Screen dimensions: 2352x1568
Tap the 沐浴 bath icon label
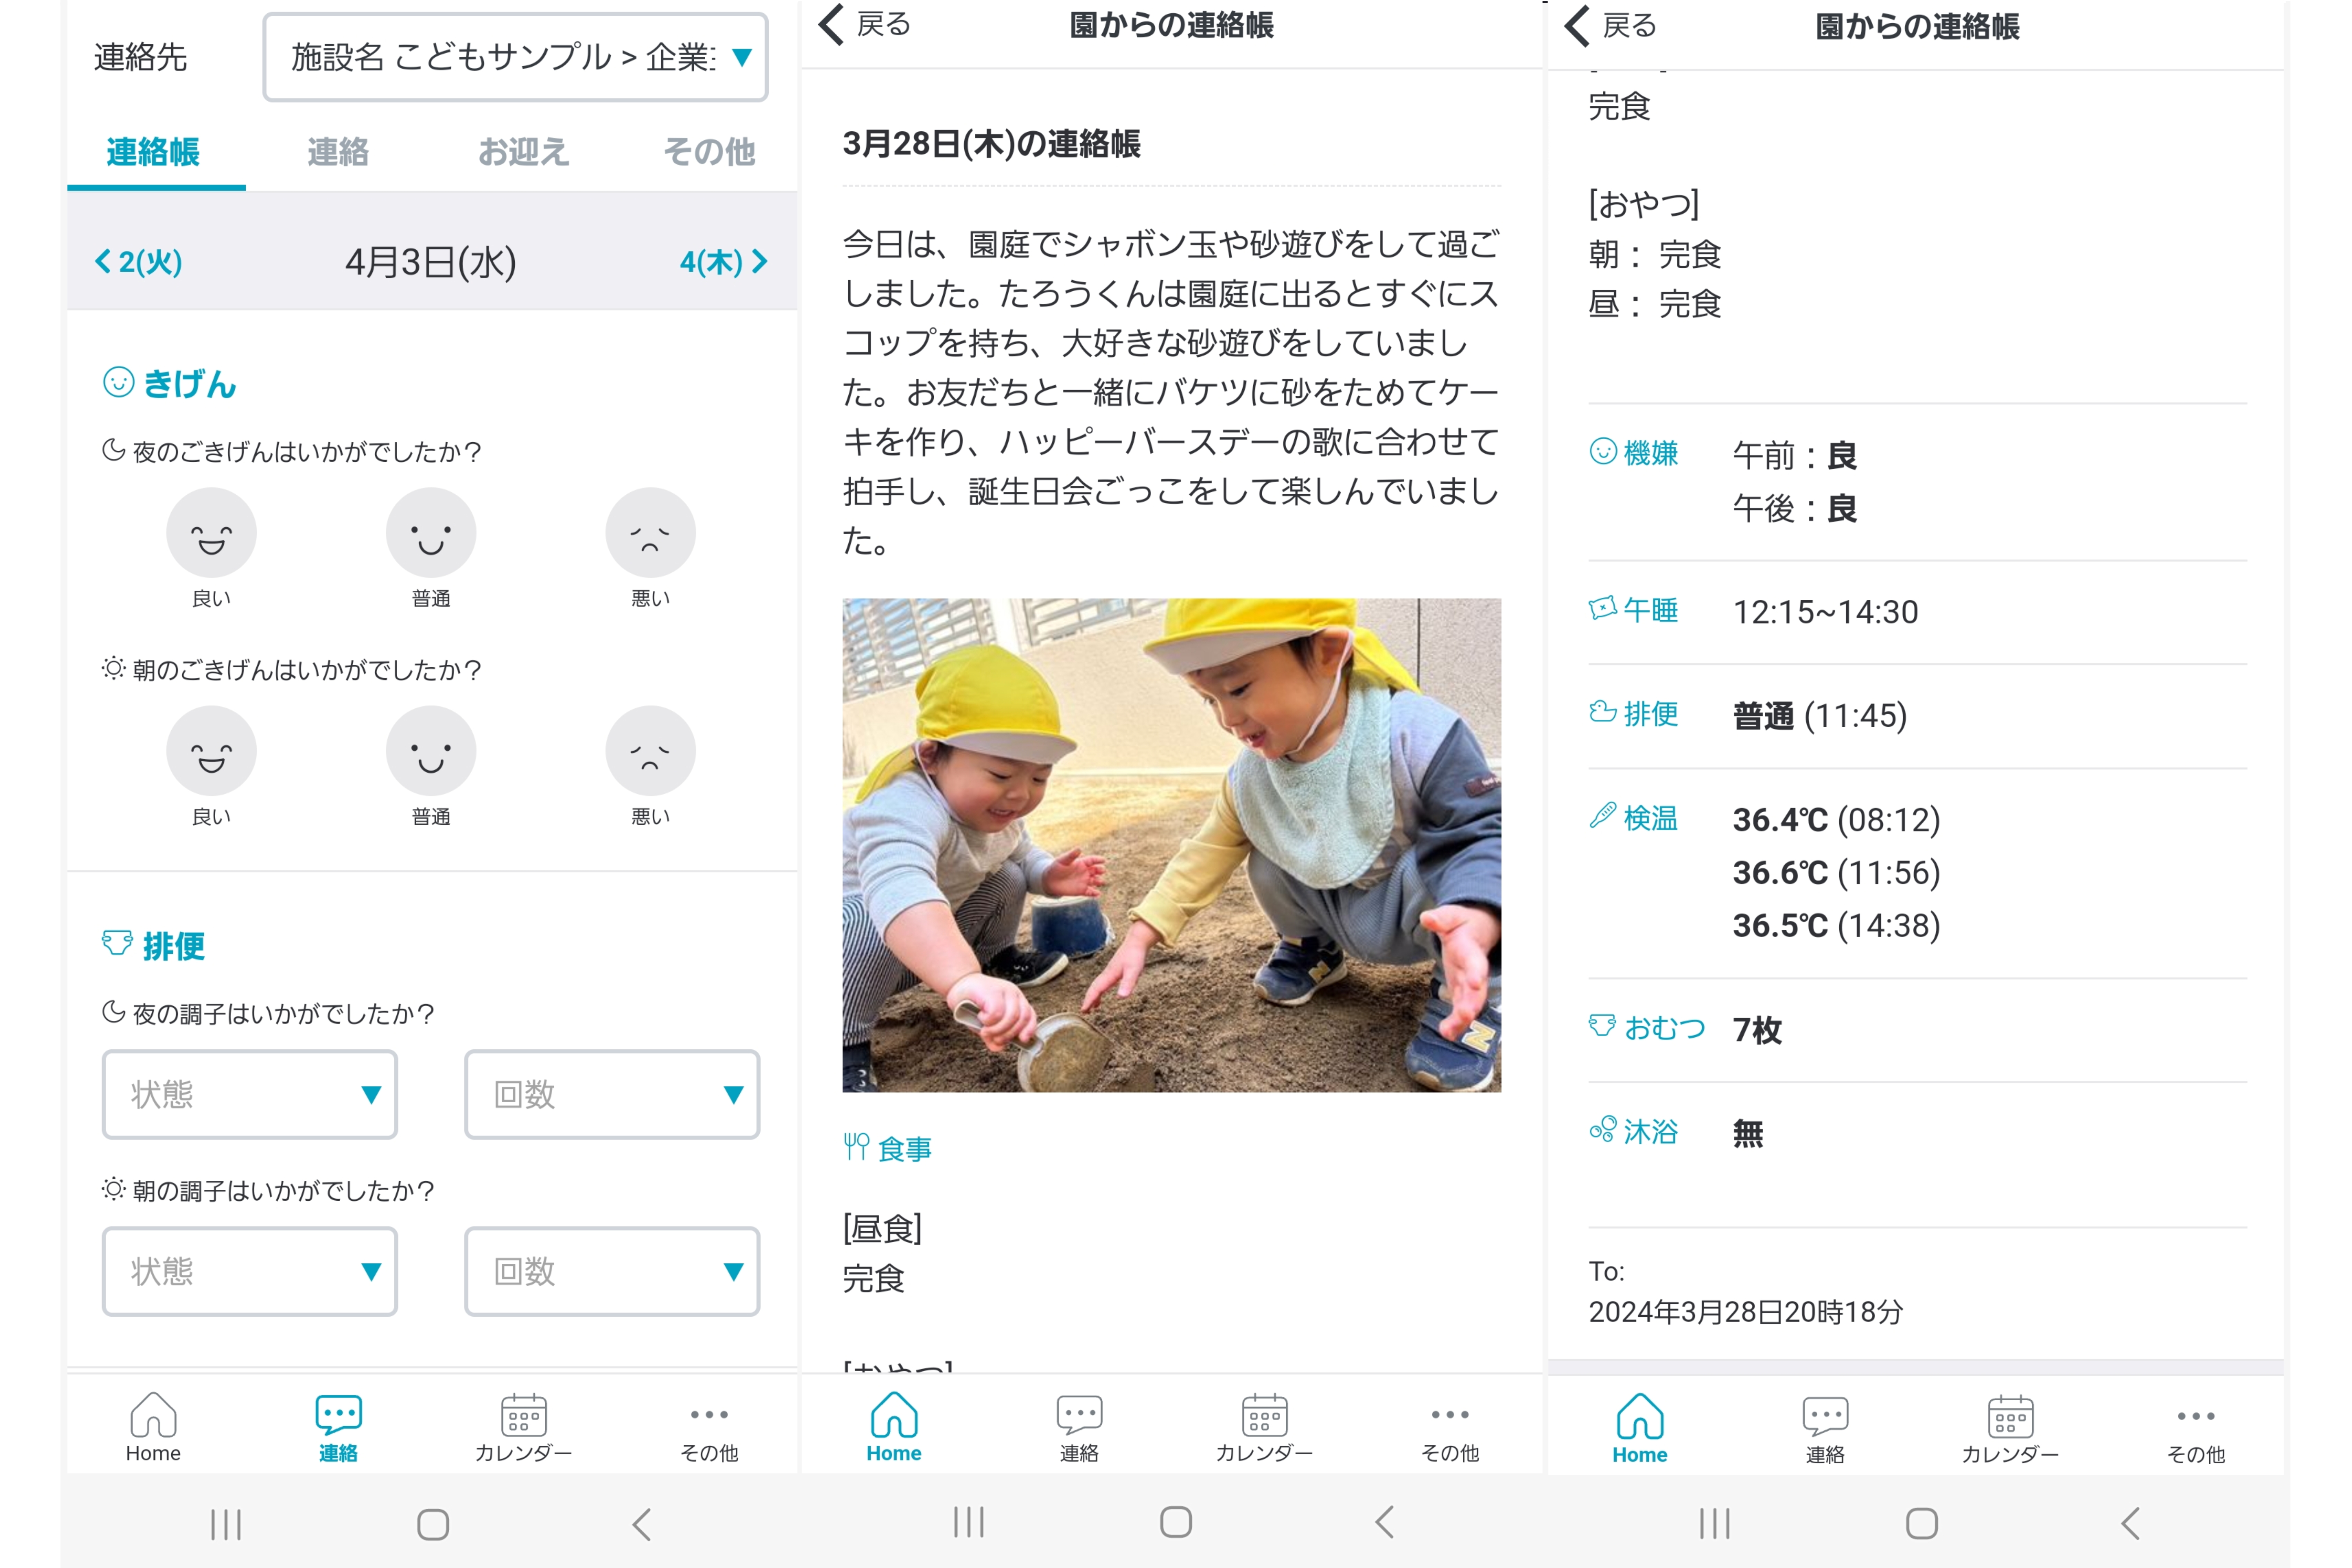click(1634, 1131)
